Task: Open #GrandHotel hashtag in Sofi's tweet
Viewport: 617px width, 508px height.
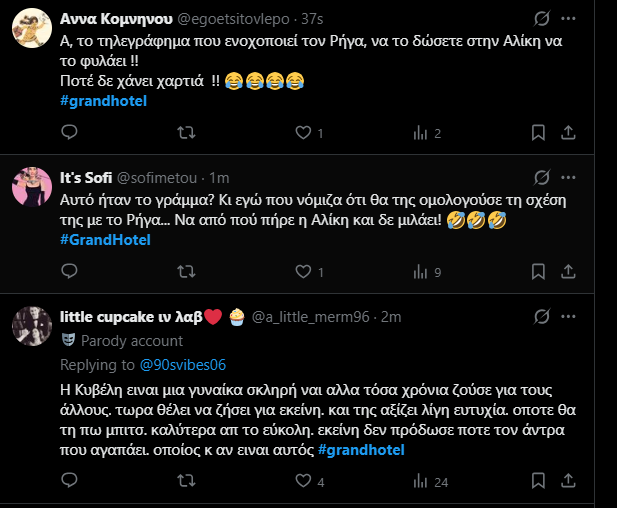Action: pyautogui.click(x=105, y=240)
